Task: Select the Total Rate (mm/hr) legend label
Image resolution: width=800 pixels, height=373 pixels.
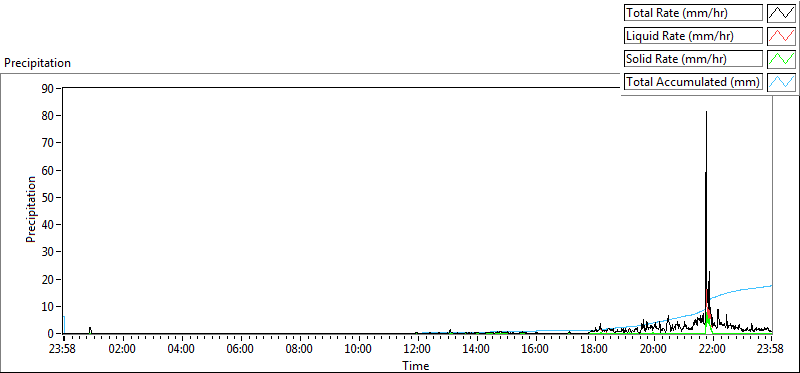Action: tap(693, 13)
